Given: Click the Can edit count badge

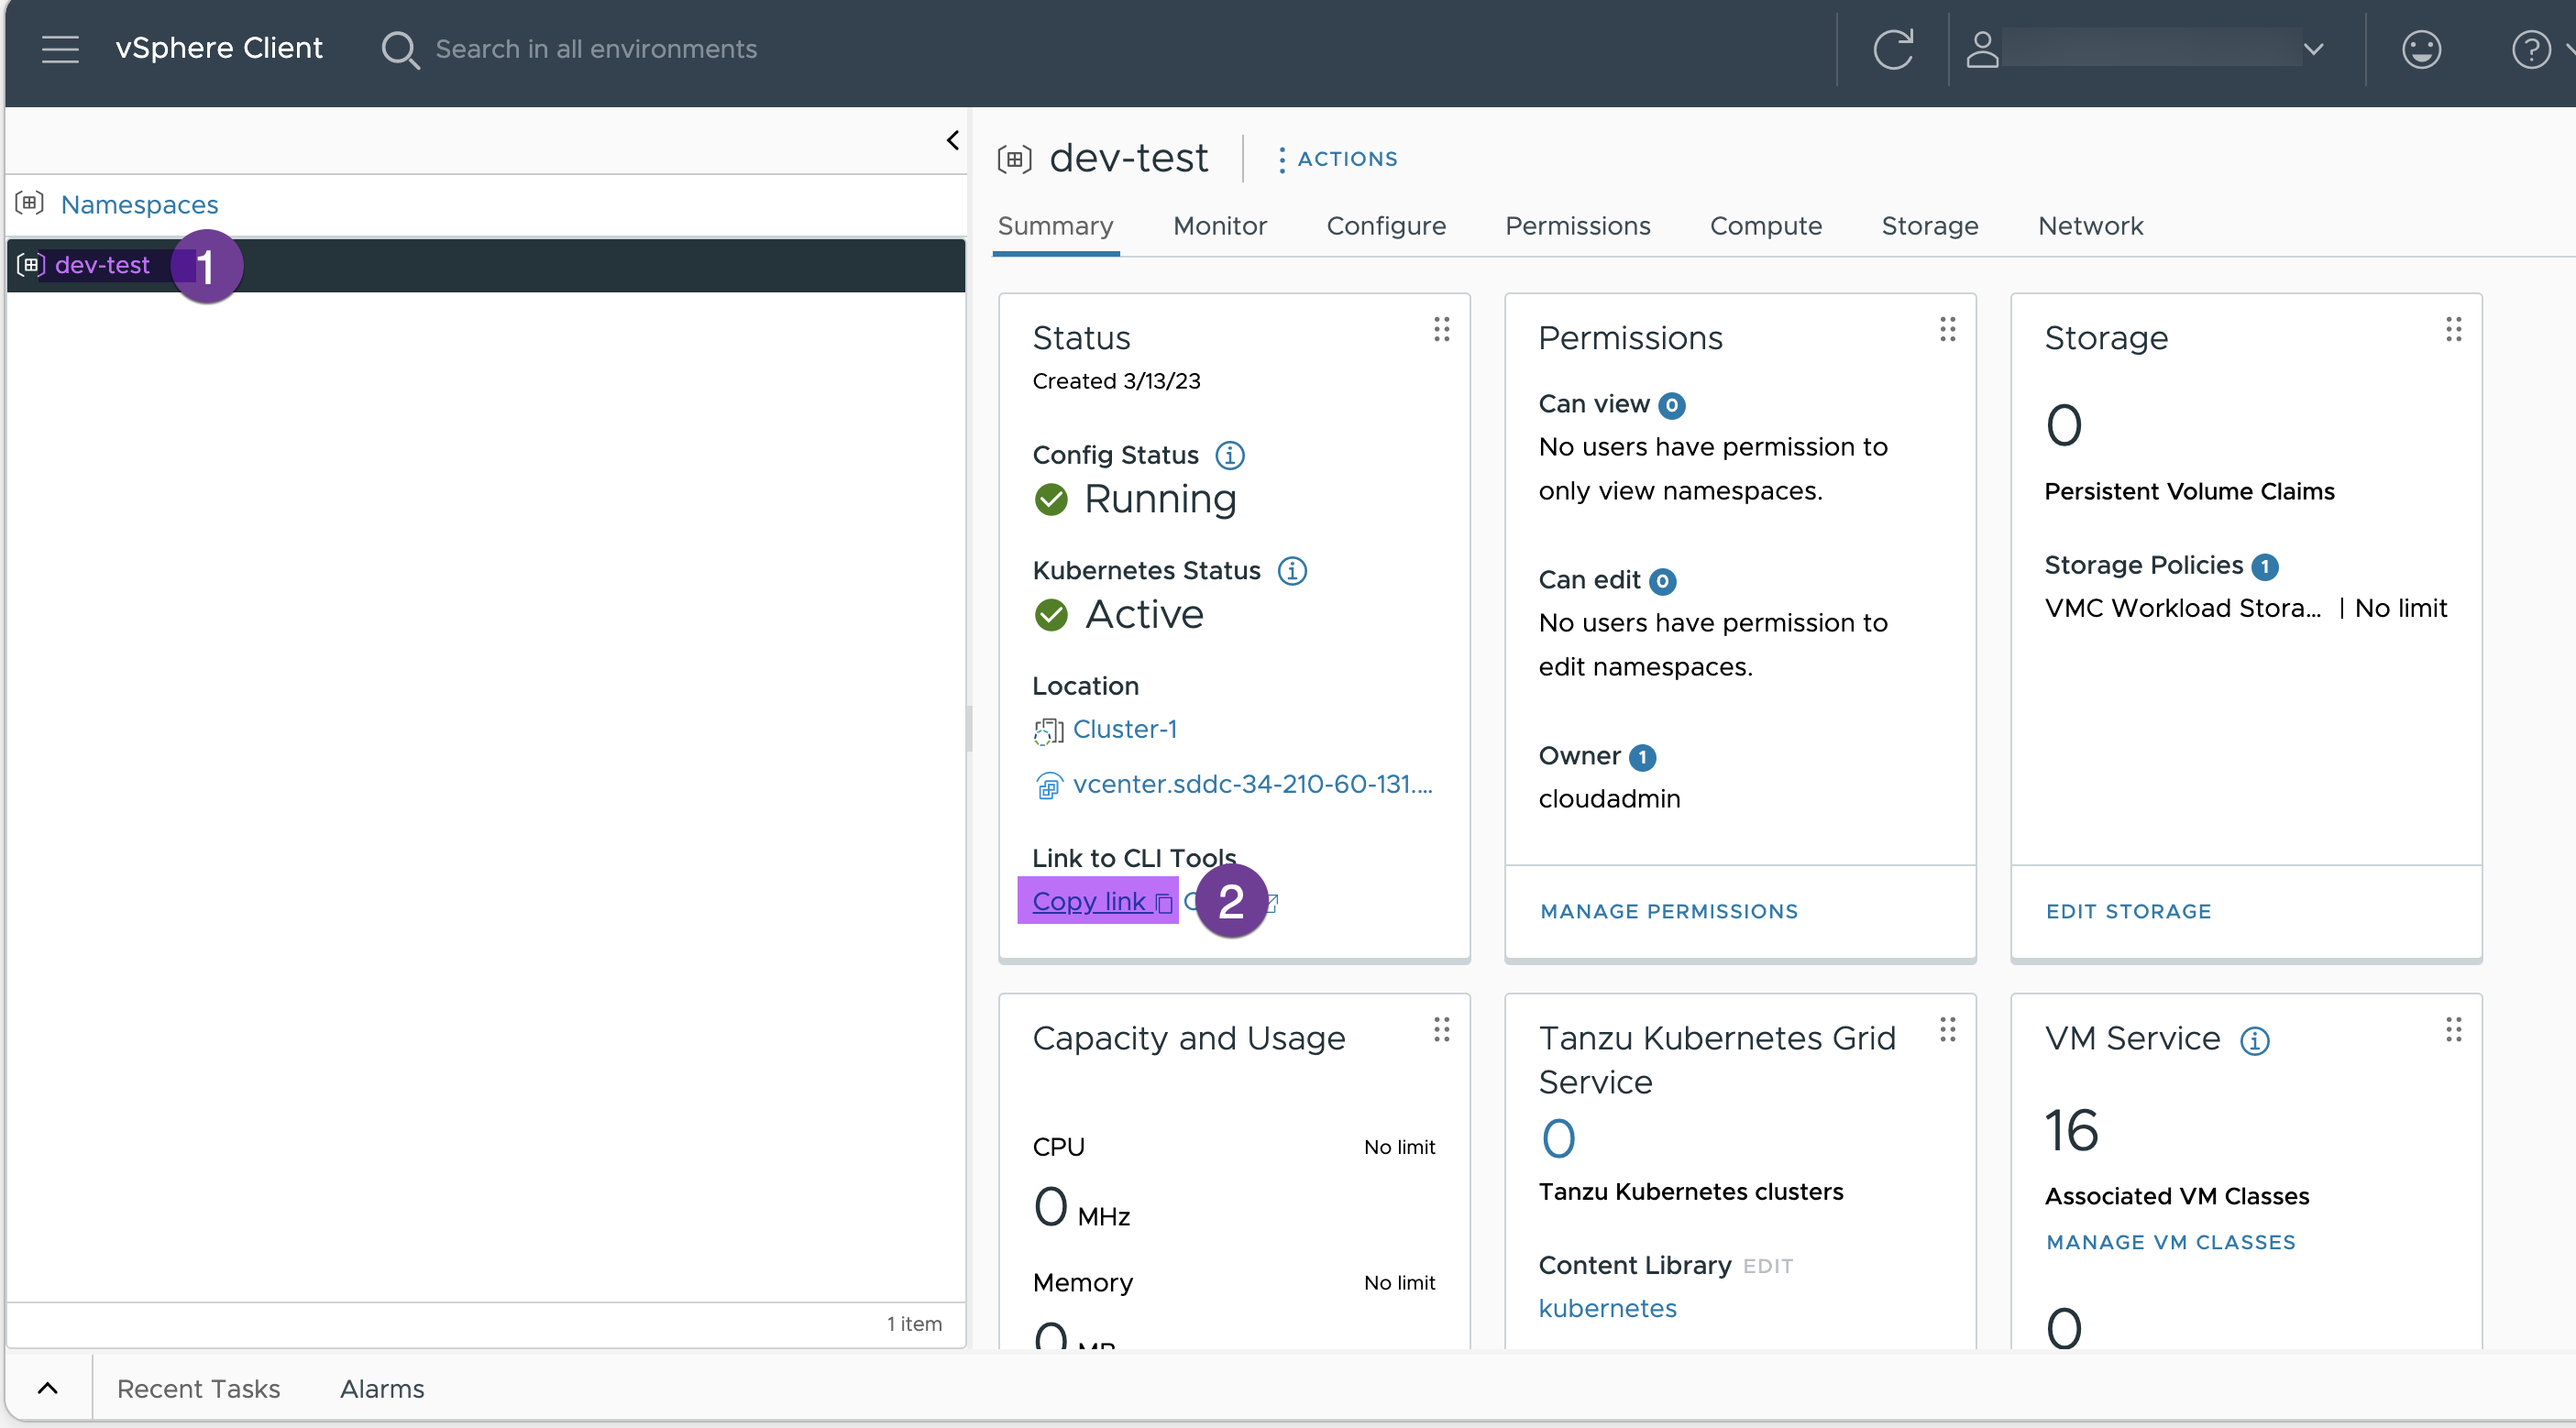Looking at the screenshot, I should (1662, 581).
